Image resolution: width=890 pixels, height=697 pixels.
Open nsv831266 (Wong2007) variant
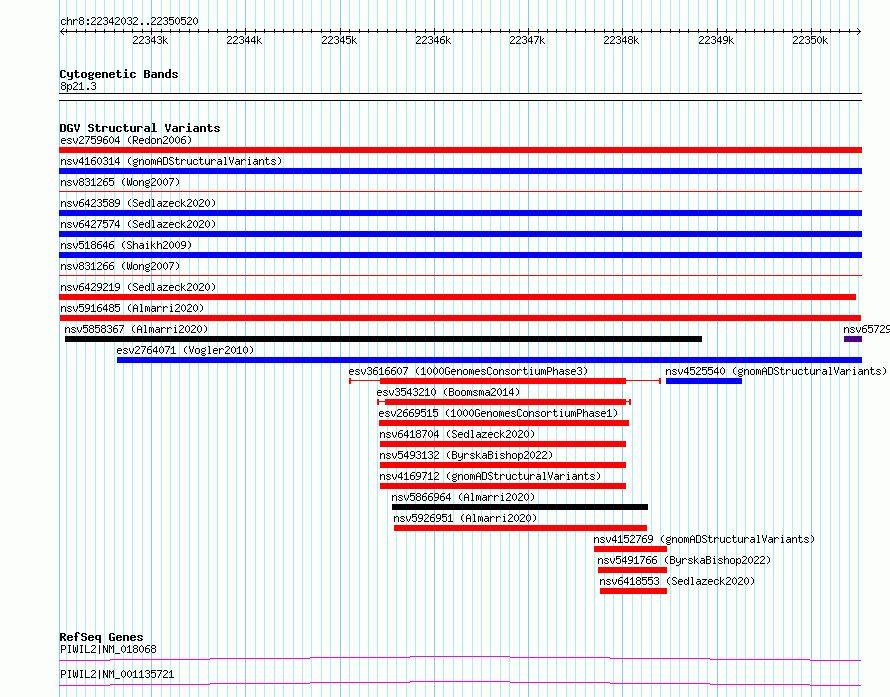(120, 266)
